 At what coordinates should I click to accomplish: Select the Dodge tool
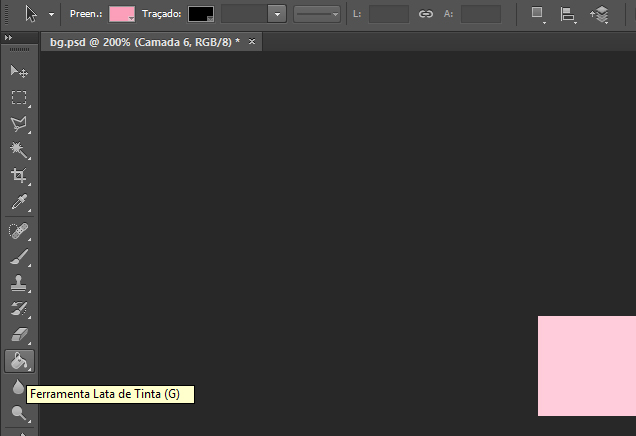point(19,413)
